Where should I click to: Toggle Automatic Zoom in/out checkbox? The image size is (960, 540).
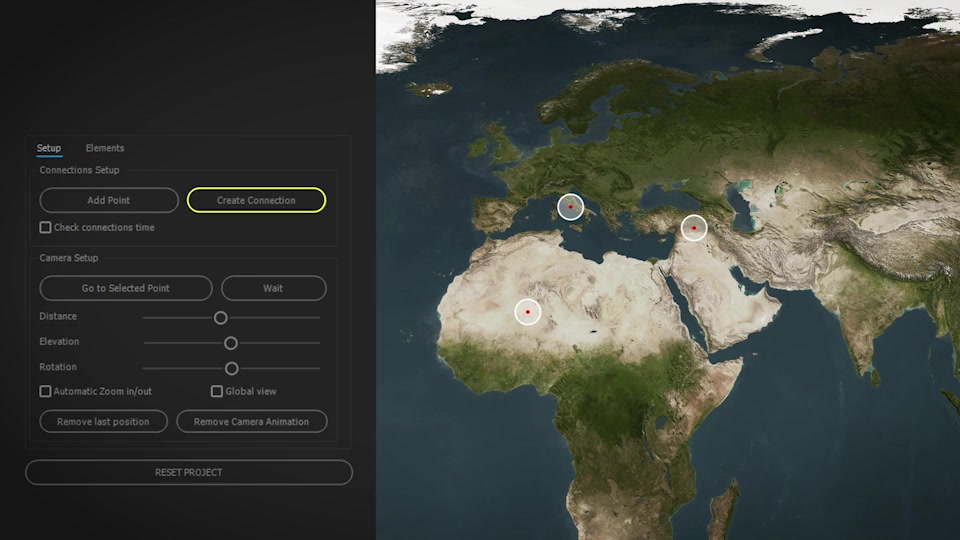coord(45,391)
